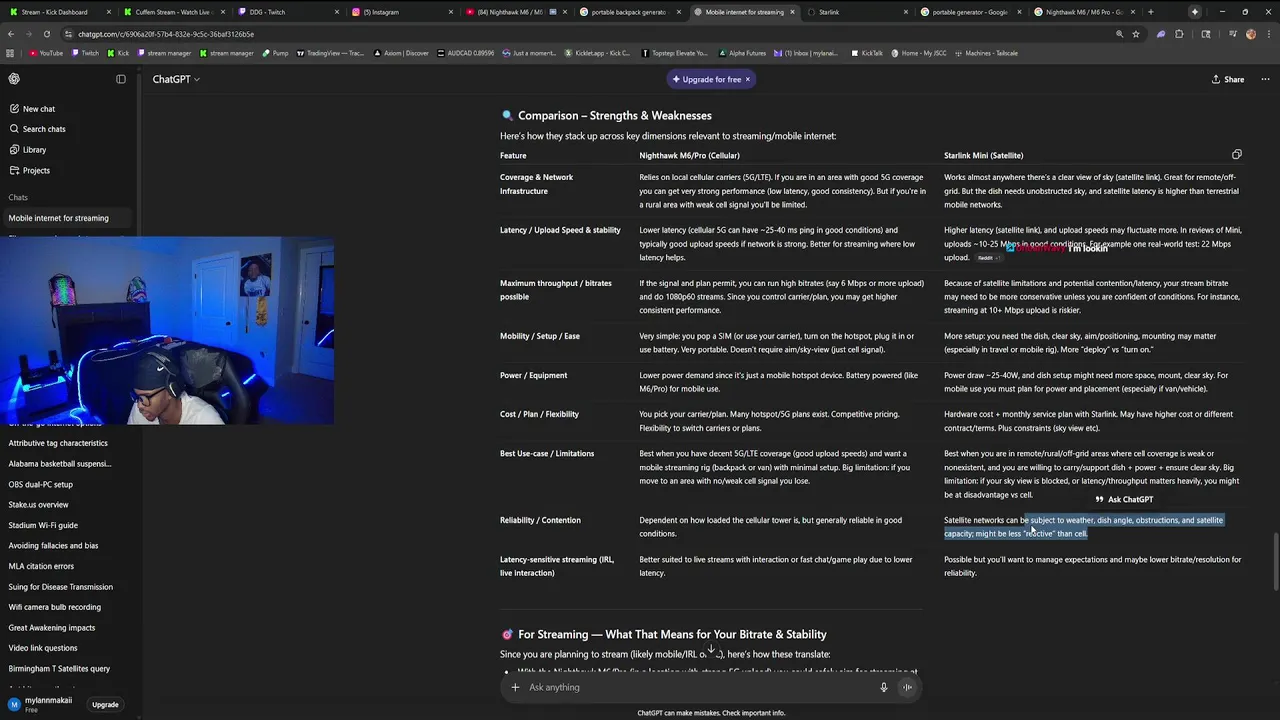
Task: Close the Mobile internet for streaming tab
Action: tap(793, 12)
